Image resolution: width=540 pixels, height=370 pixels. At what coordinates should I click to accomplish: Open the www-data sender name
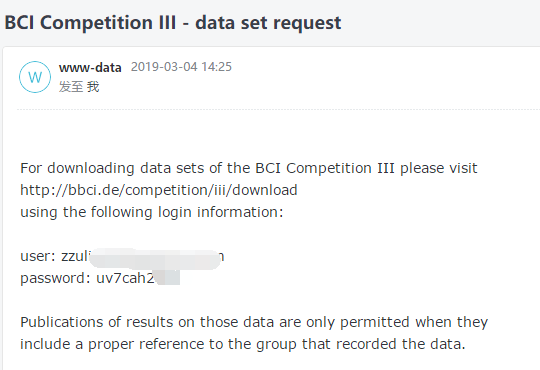(x=90, y=67)
